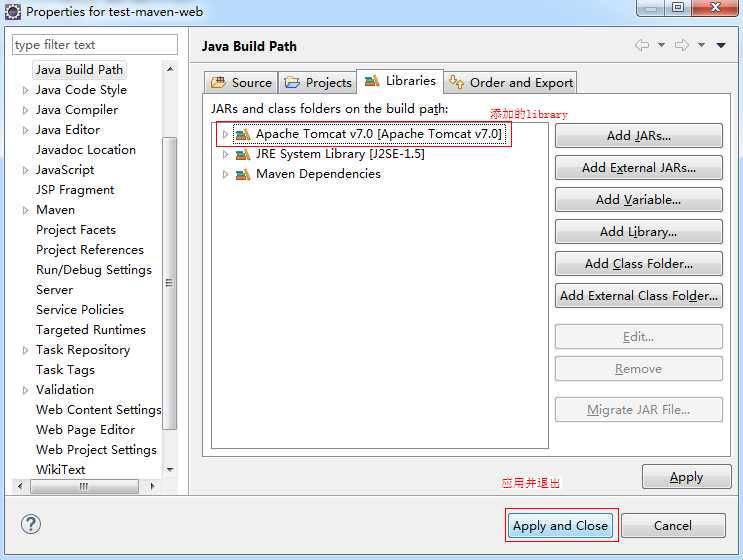This screenshot has height=560, width=743.
Task: Click the Add Variable... button
Action: (x=639, y=199)
